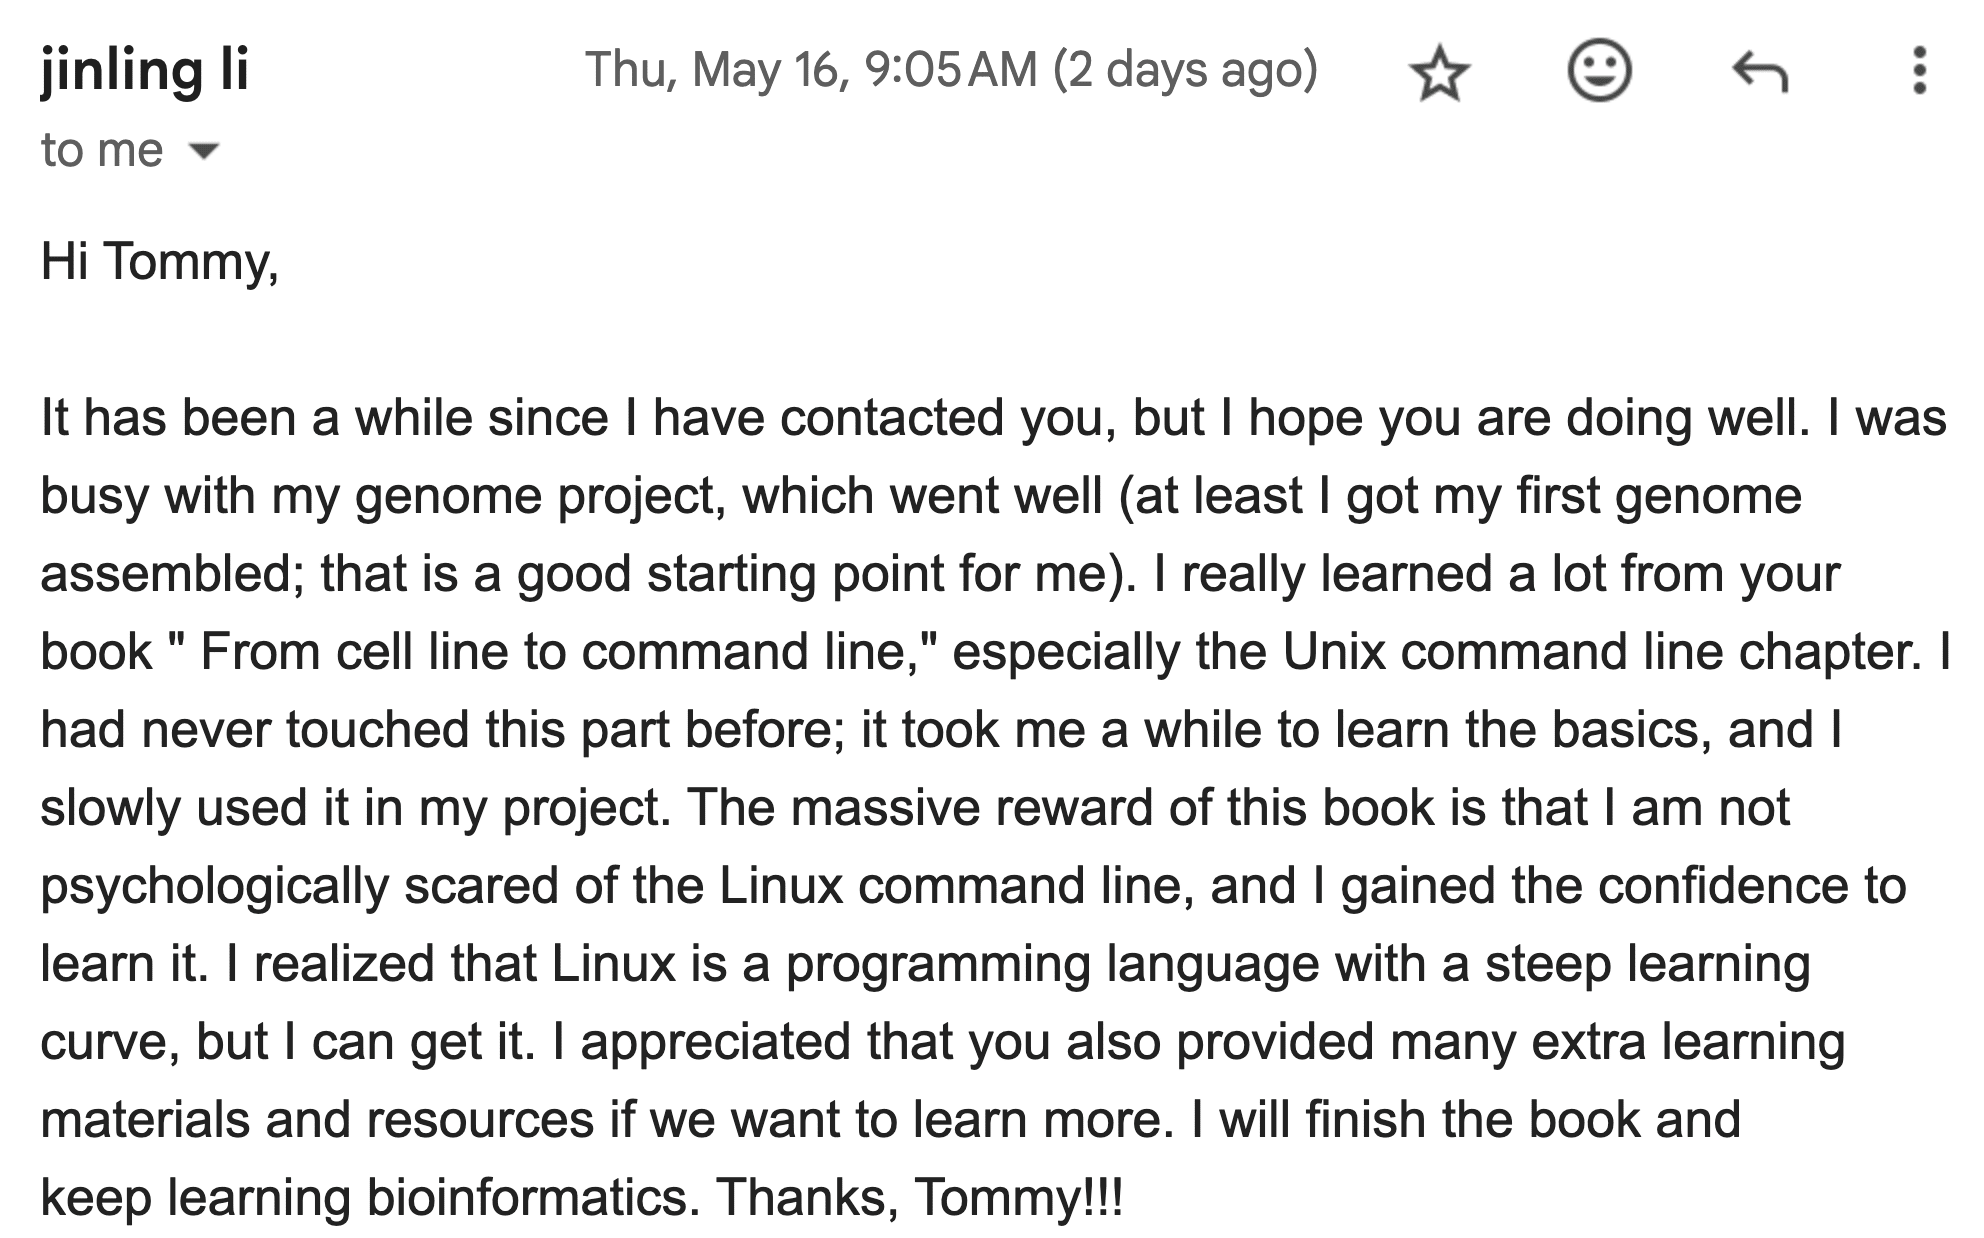Click sender name jinling li
The image size is (1984, 1238).
[x=144, y=70]
